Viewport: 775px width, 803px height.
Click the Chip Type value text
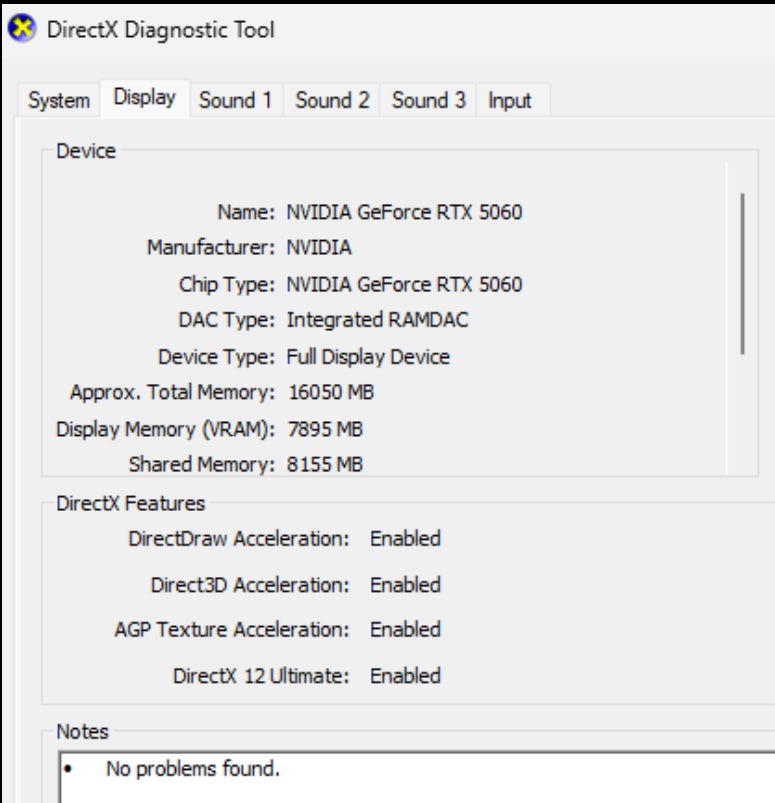404,284
